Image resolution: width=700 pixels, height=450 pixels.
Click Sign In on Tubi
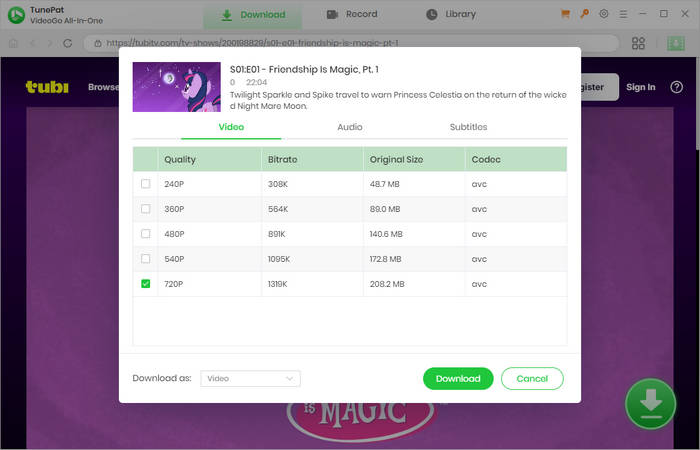[x=641, y=87]
